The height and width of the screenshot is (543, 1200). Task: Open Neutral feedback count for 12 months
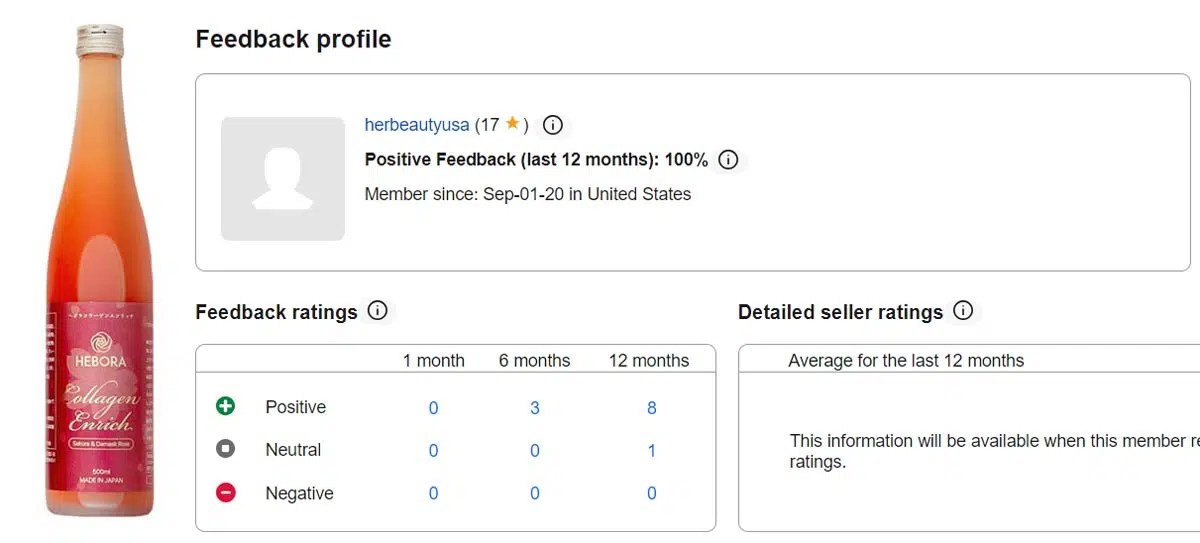652,451
